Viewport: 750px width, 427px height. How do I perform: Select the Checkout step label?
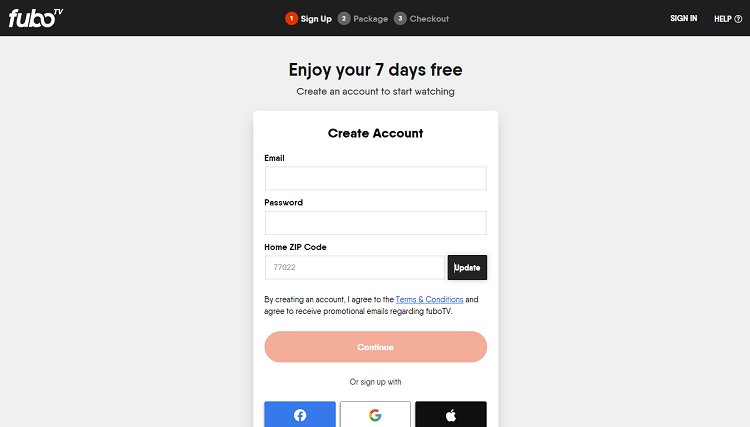[429, 19]
